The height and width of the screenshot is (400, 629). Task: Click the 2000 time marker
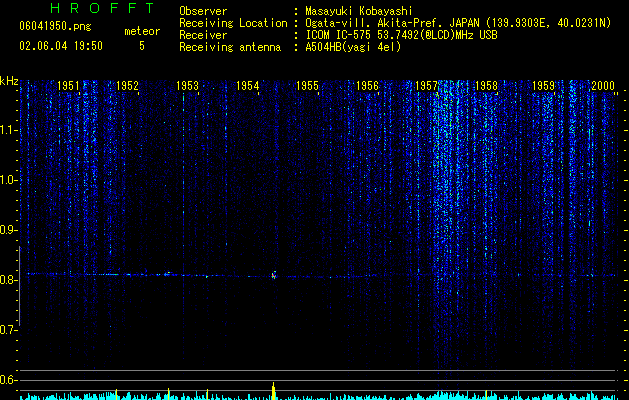[x=603, y=86]
